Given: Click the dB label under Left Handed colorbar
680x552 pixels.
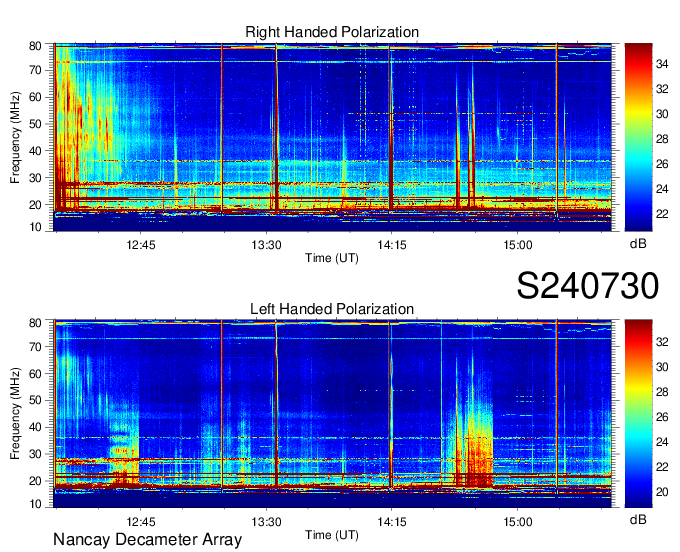Looking at the screenshot, I should (638, 519).
